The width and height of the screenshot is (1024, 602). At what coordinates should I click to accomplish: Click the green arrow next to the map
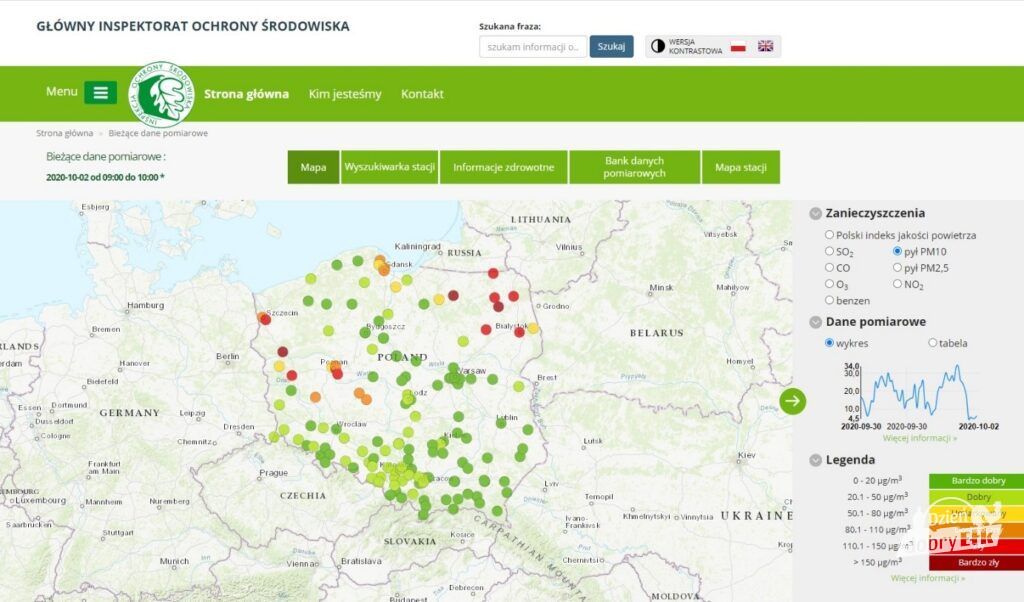(x=793, y=401)
